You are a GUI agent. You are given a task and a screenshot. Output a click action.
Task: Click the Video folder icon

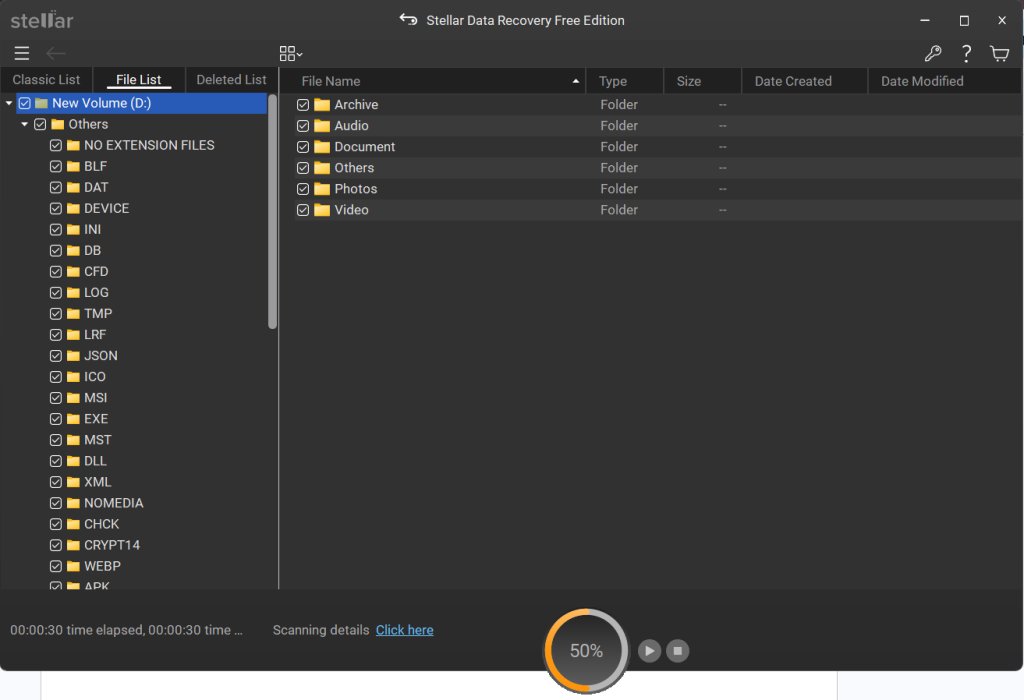point(322,210)
